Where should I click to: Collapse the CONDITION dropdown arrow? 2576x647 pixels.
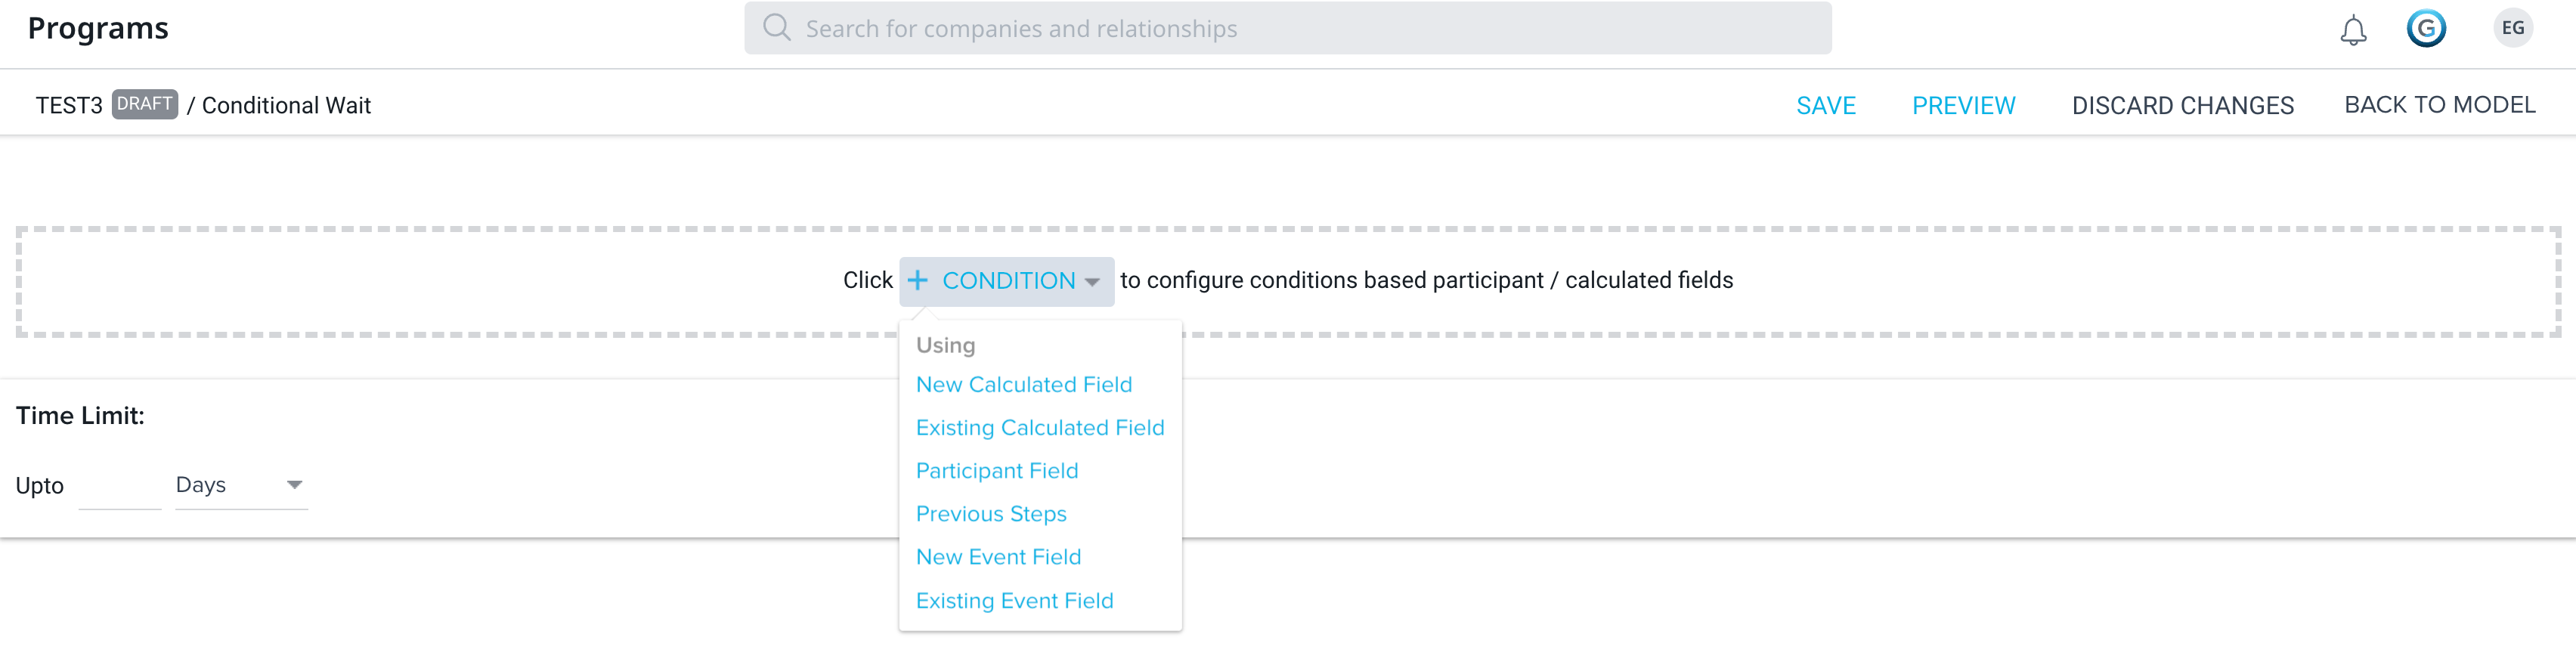pyautogui.click(x=1092, y=282)
